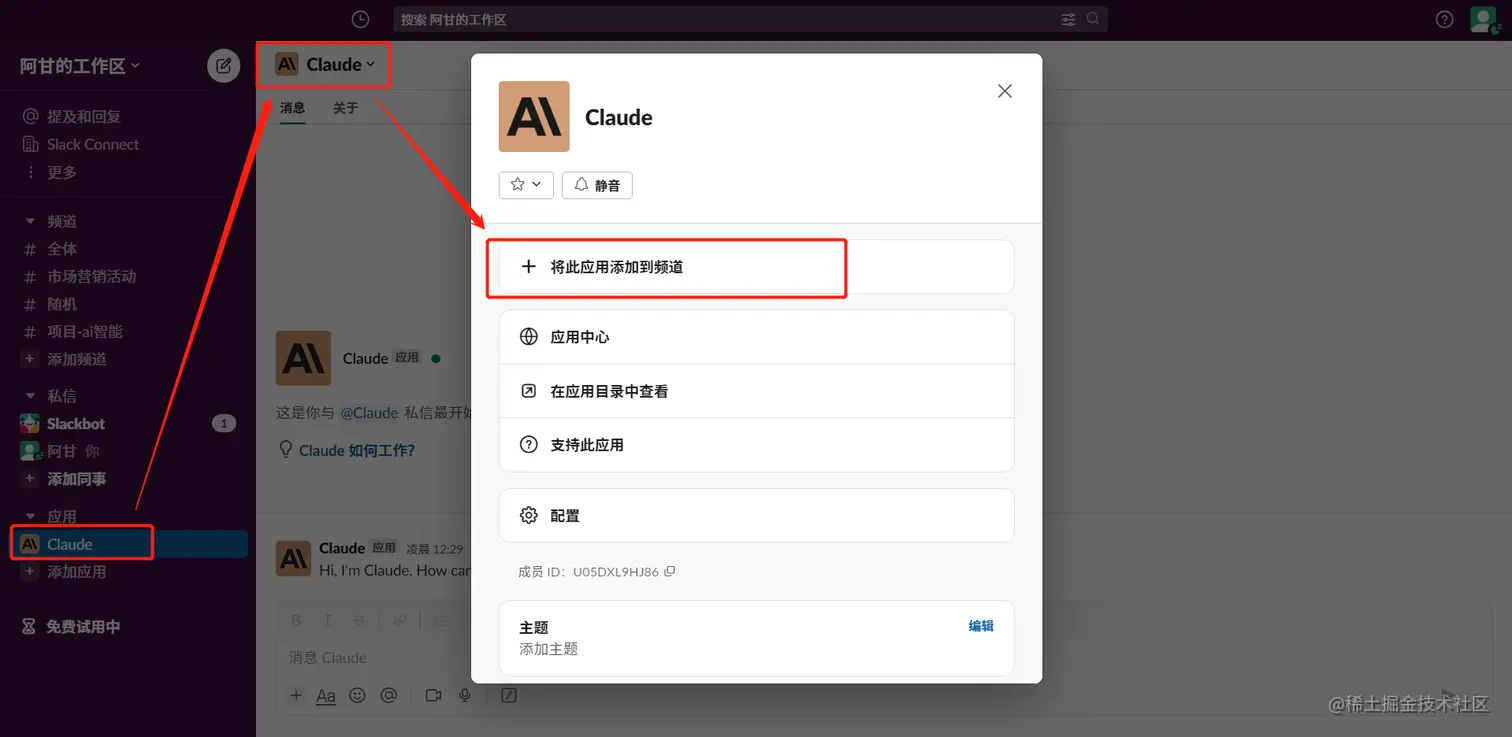Click the italic formatting icon in composer
The image size is (1512, 737).
click(x=329, y=621)
